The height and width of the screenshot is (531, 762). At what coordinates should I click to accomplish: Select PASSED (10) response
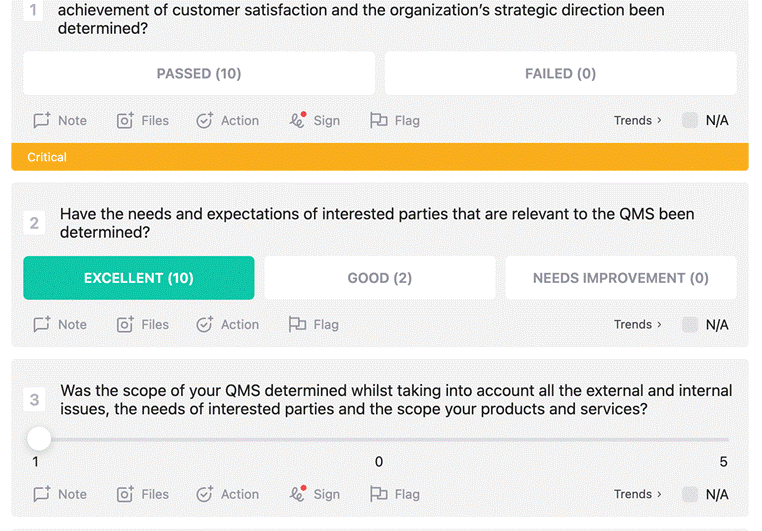(199, 73)
